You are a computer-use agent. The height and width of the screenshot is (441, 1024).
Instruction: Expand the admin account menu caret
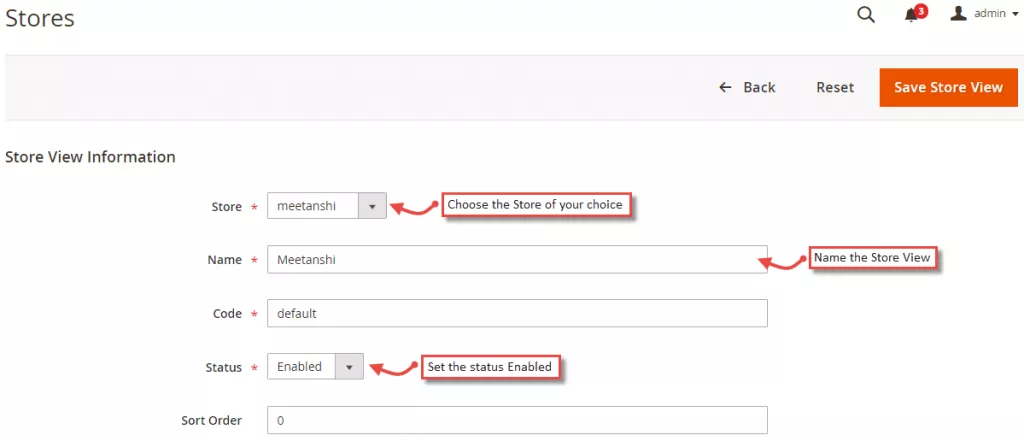(1015, 15)
